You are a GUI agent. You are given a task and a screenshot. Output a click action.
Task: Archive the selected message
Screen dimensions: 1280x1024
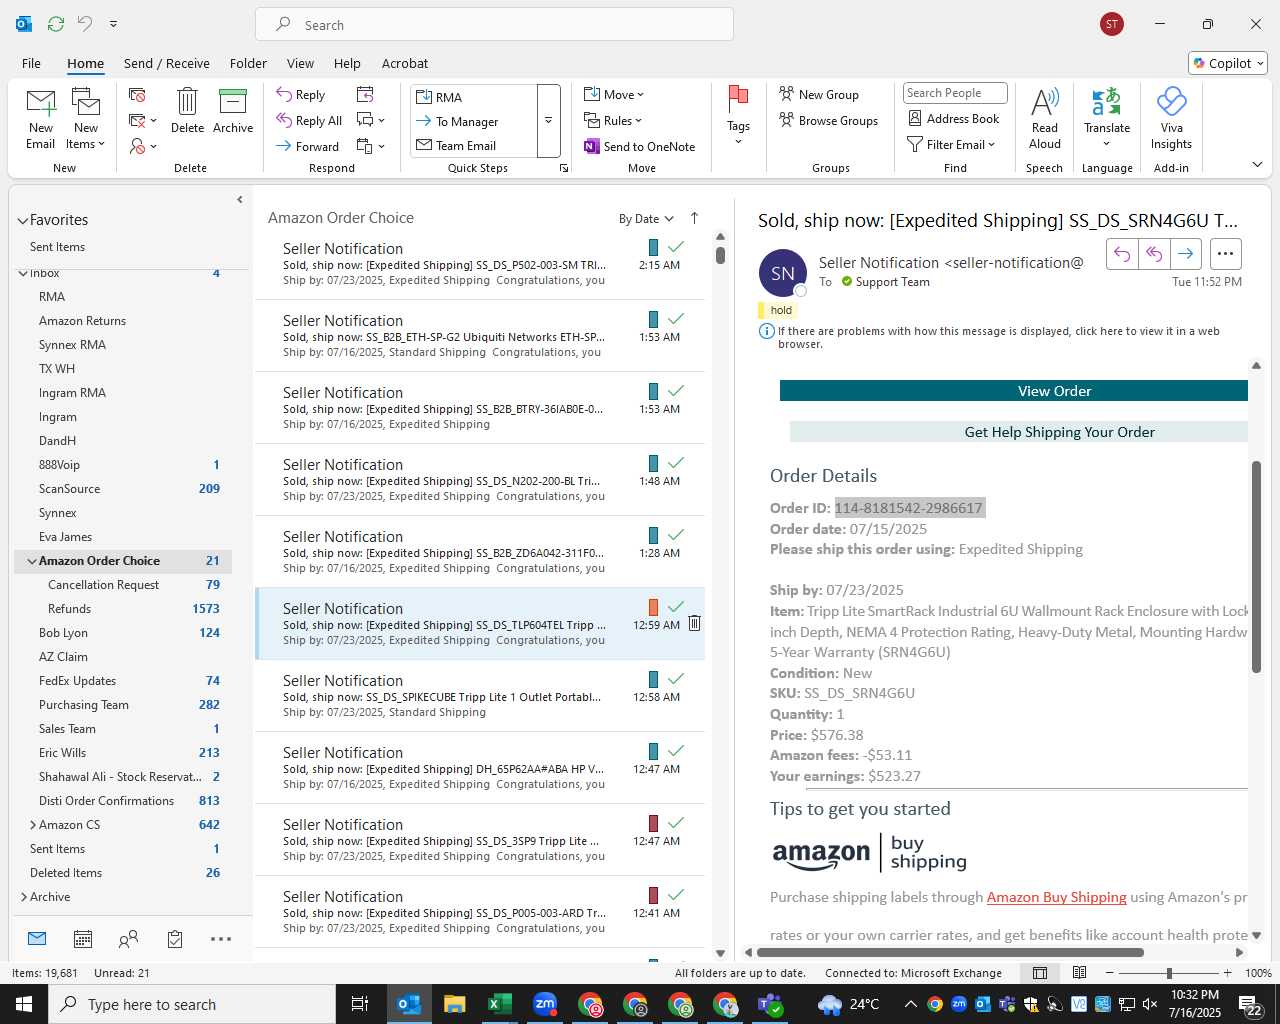233,110
